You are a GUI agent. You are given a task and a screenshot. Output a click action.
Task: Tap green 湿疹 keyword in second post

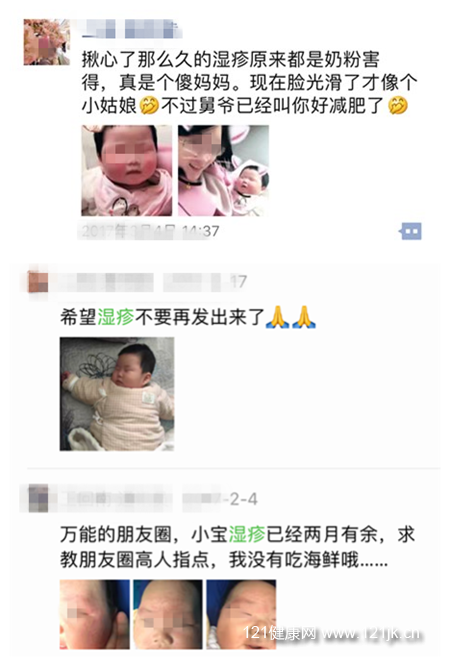click(116, 318)
